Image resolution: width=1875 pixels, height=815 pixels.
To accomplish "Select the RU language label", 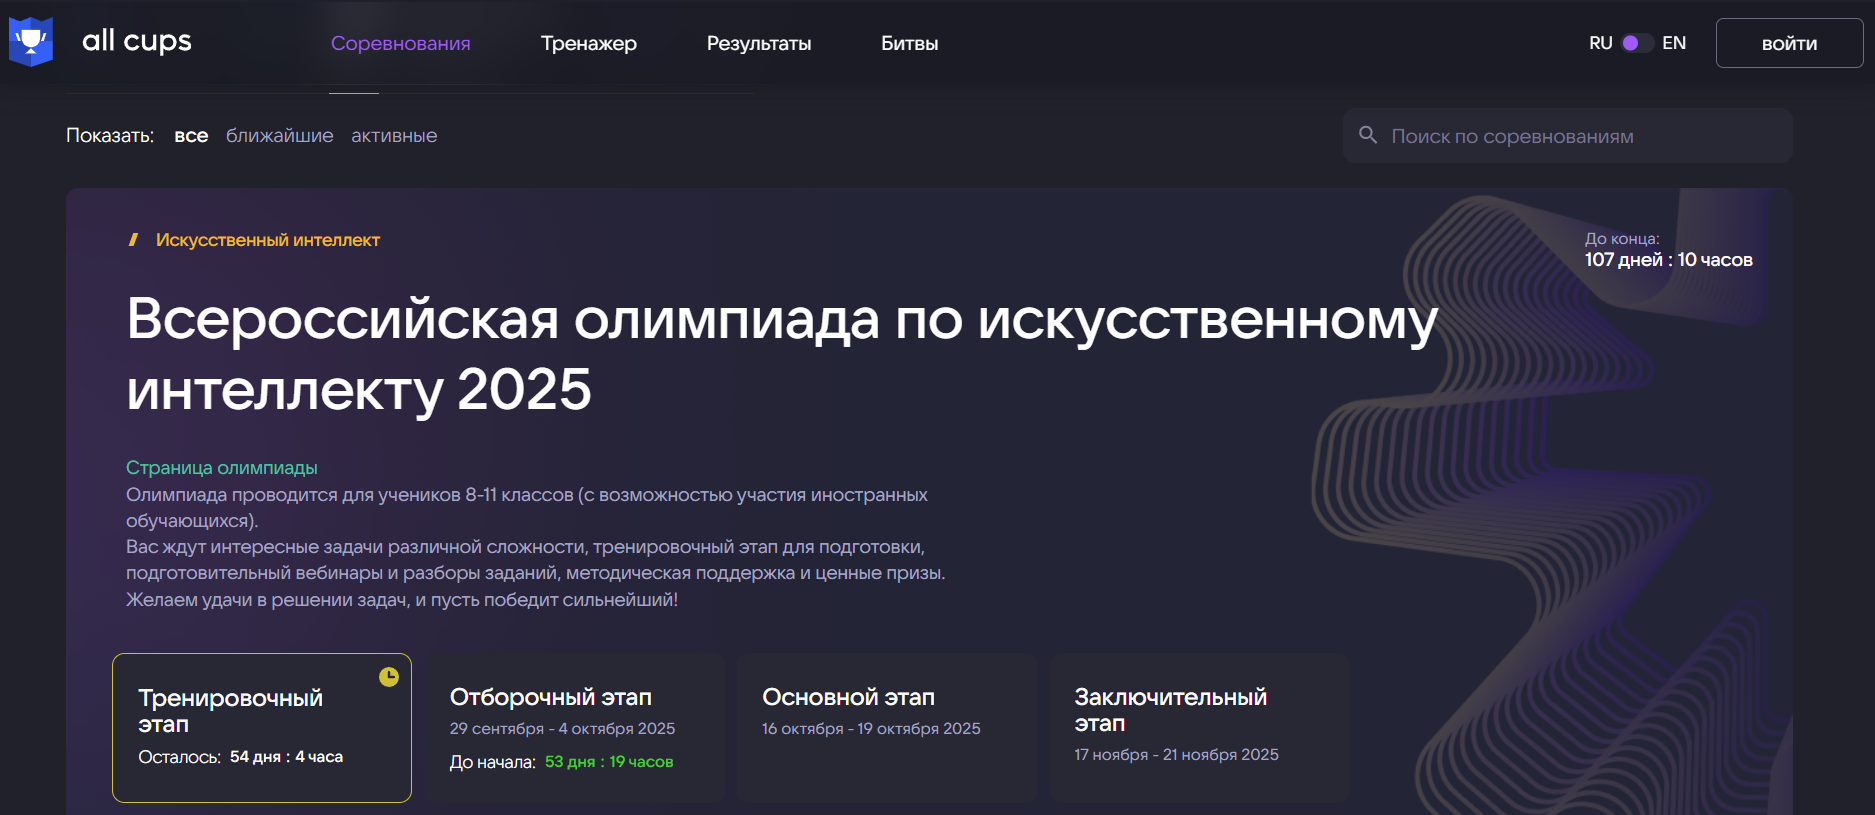I will (1600, 43).
